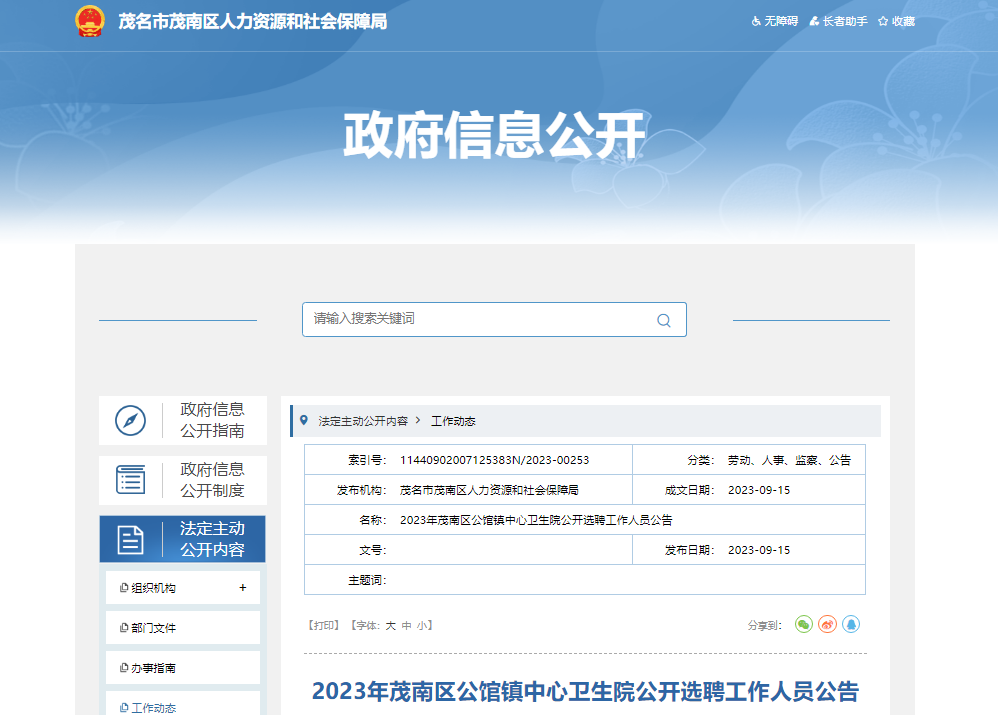Set font size to 小
The height and width of the screenshot is (715, 998).
(422, 625)
